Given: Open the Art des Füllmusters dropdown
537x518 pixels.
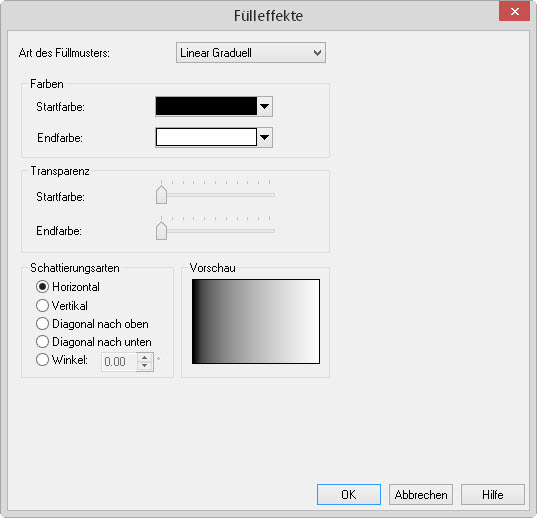Looking at the screenshot, I should click(x=251, y=53).
